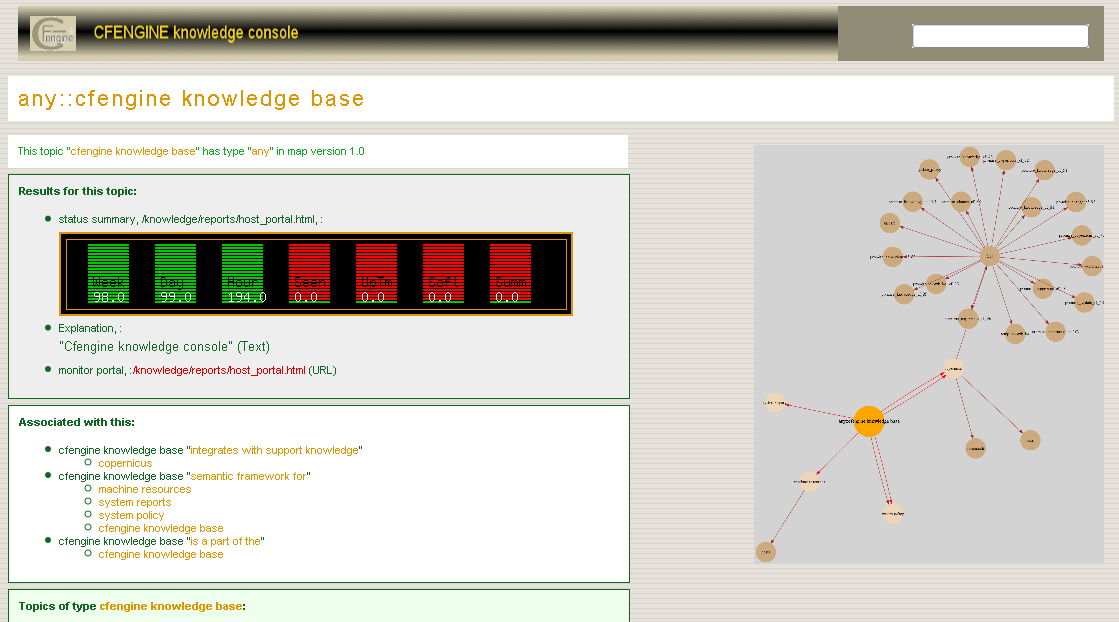
Task: Click the hub node with many radiating arrows
Action: (x=989, y=256)
